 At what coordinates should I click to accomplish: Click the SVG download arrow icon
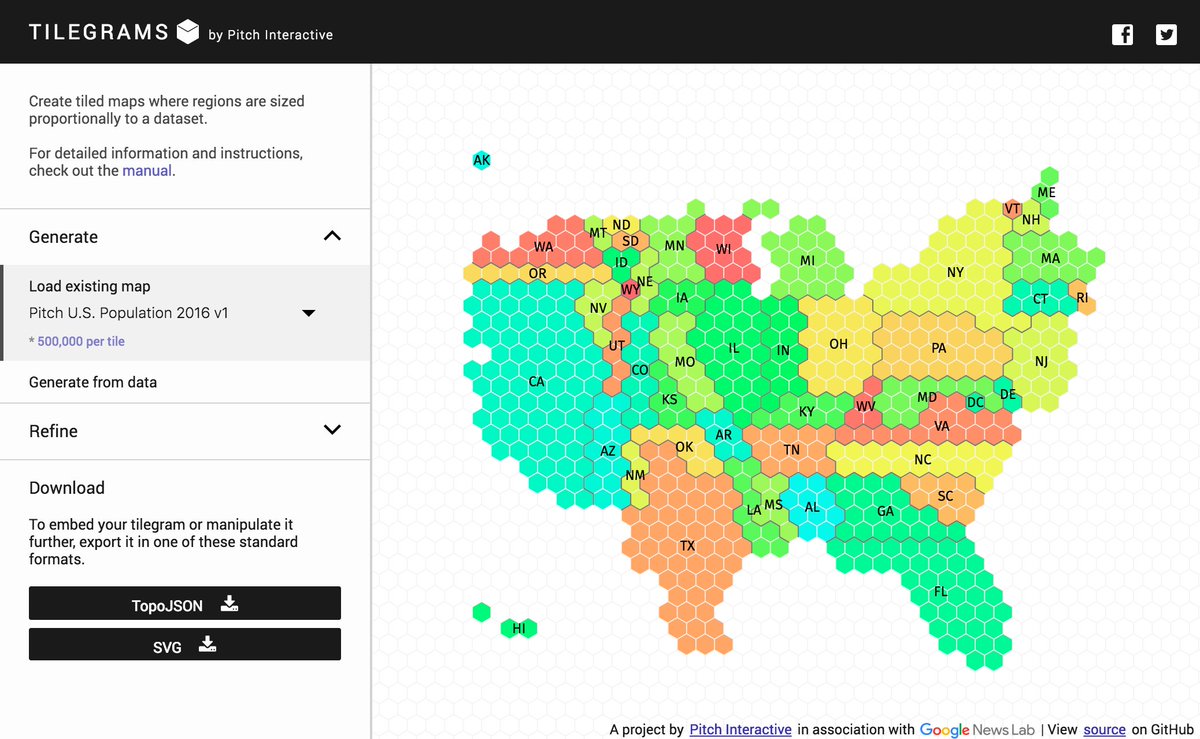point(207,644)
